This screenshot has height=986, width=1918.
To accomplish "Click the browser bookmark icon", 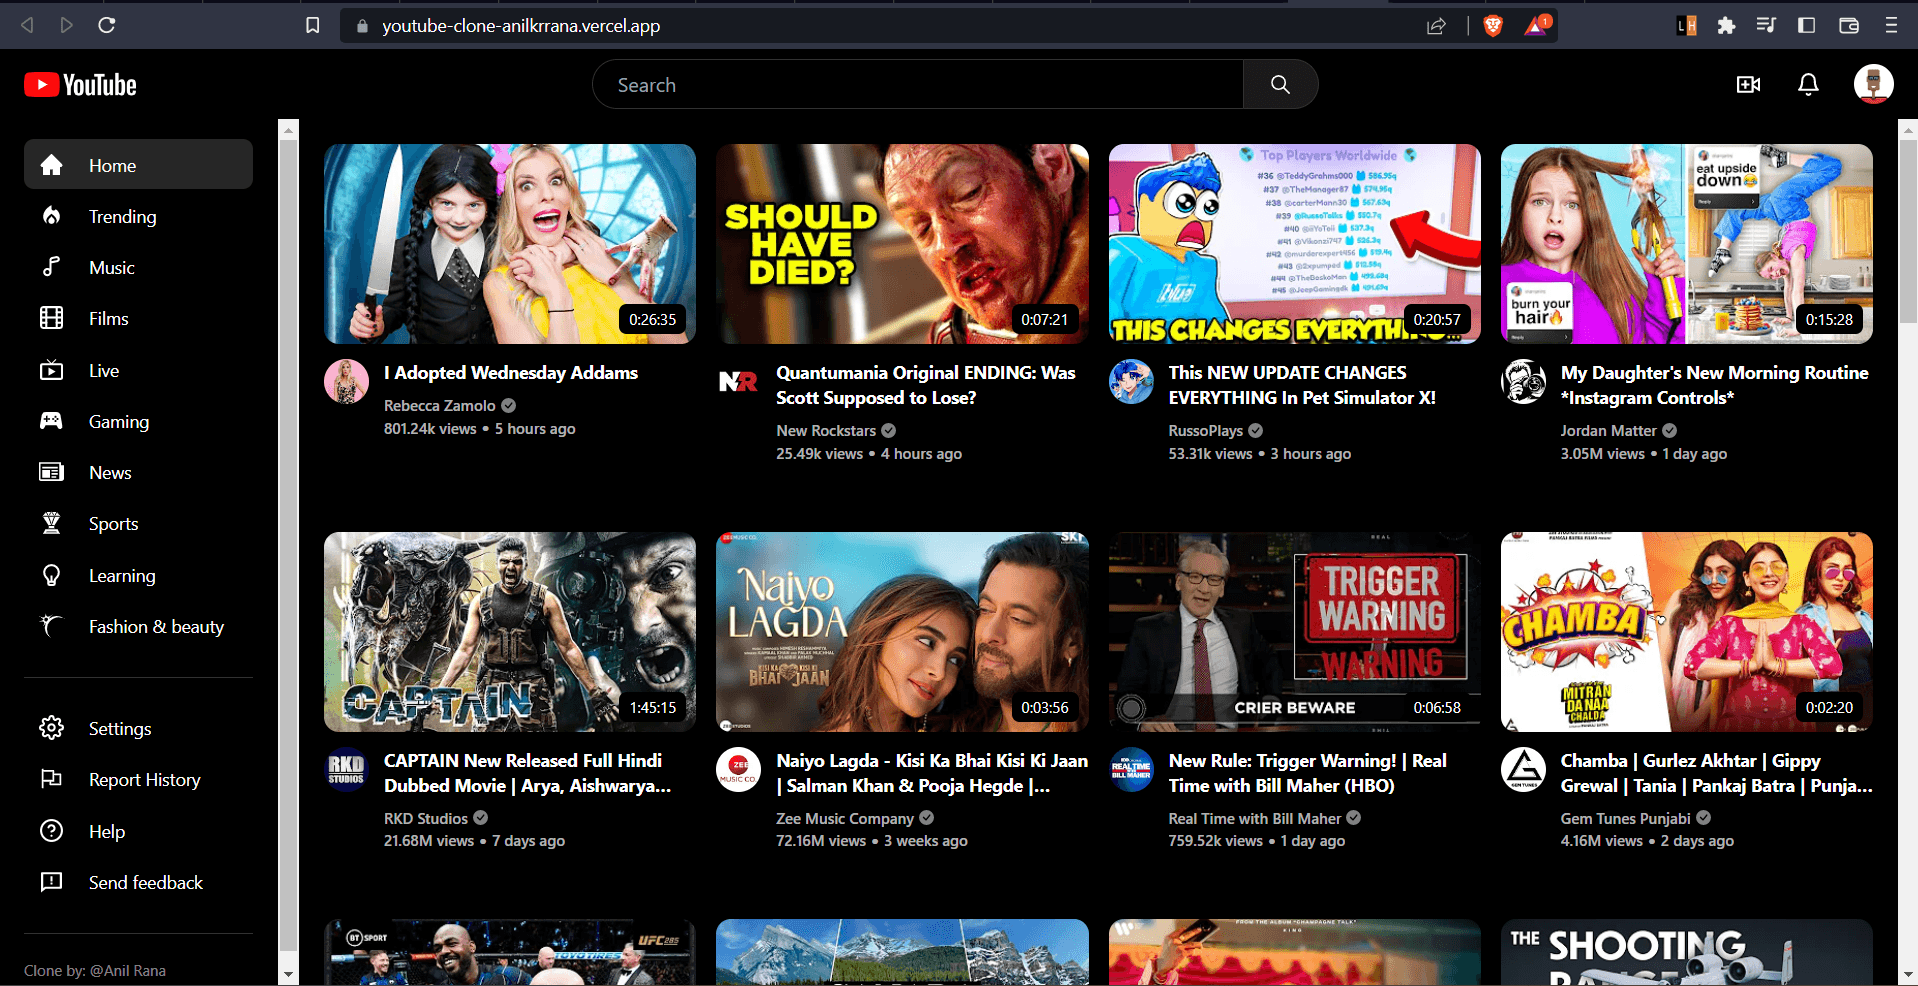I will coord(313,25).
